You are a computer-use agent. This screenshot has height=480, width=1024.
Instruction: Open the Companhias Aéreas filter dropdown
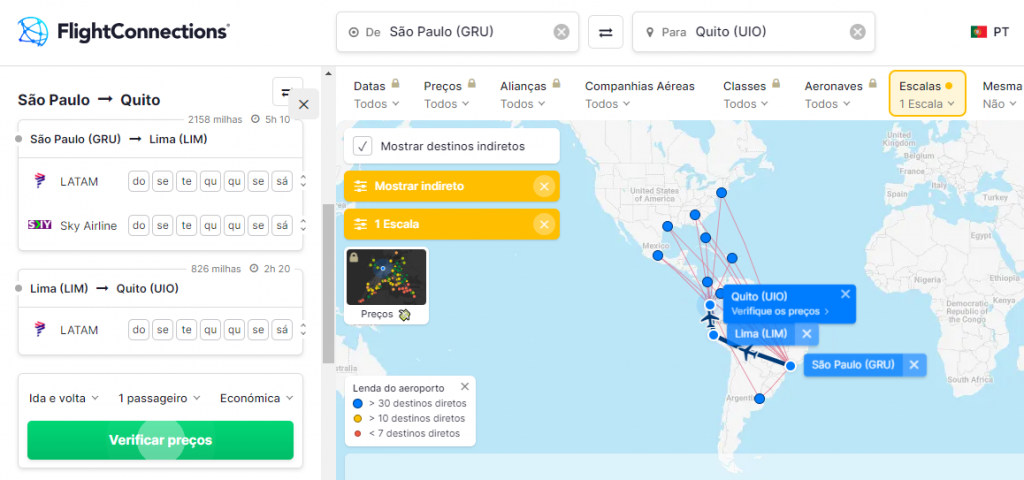[x=640, y=95]
